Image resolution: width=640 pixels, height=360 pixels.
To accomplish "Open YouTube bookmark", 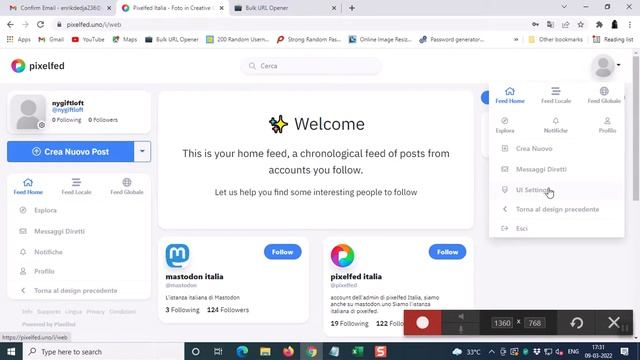I will pos(88,40).
